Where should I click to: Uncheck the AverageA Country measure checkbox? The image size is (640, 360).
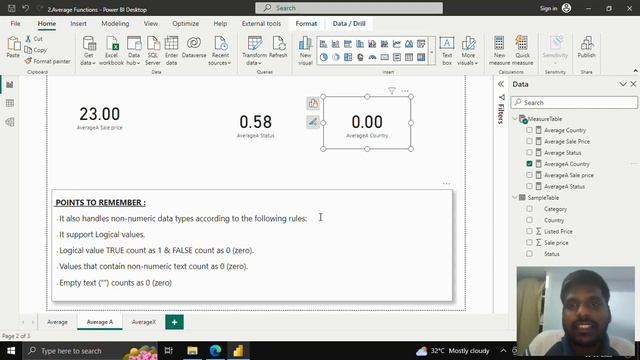coord(529,164)
